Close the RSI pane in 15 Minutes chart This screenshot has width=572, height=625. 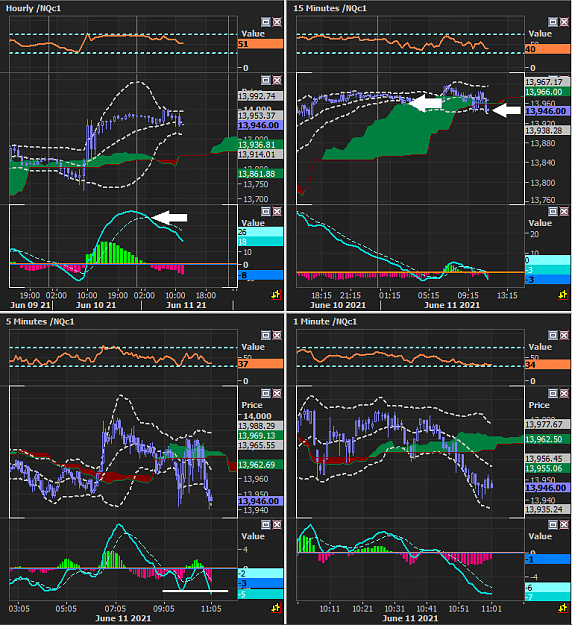pos(564,22)
